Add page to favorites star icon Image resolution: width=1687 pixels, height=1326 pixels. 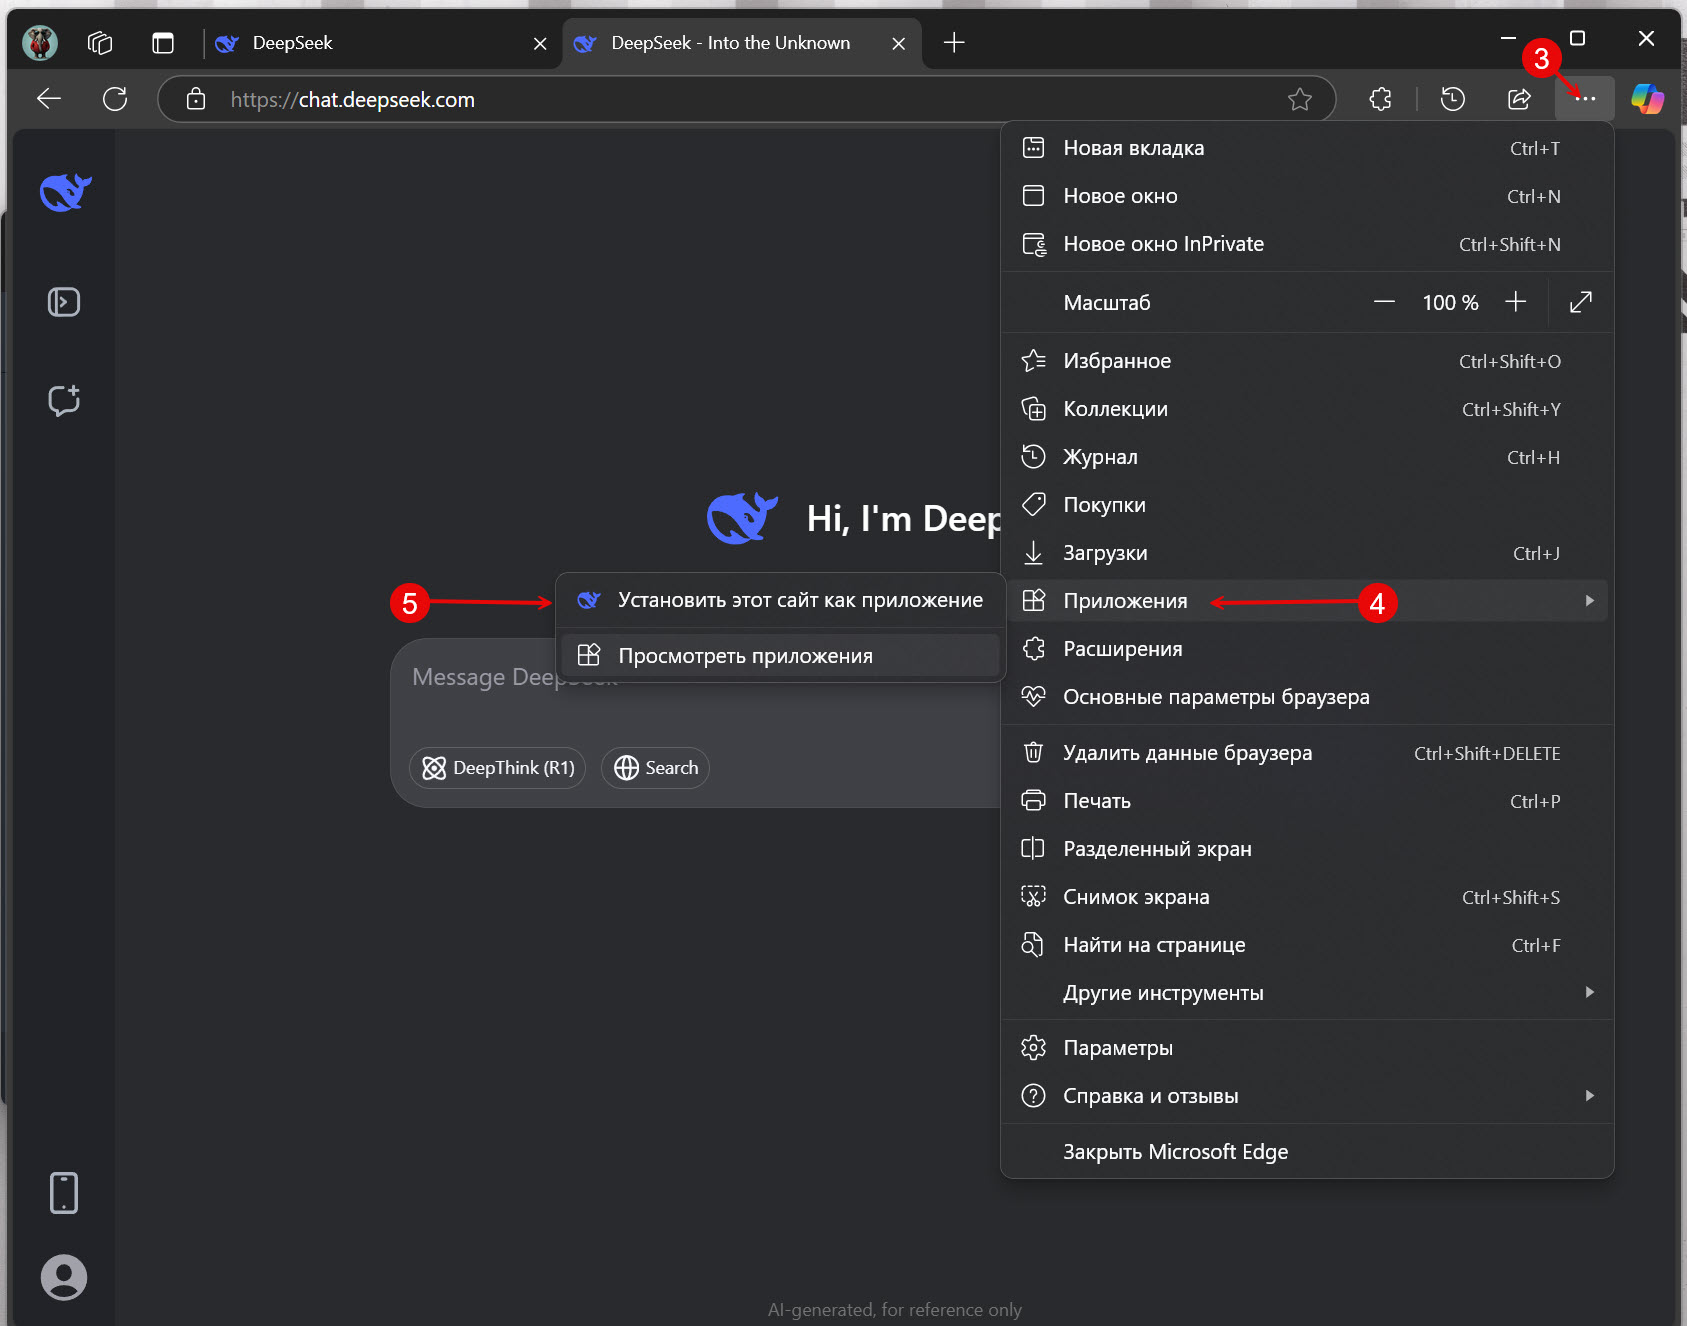(x=1299, y=99)
